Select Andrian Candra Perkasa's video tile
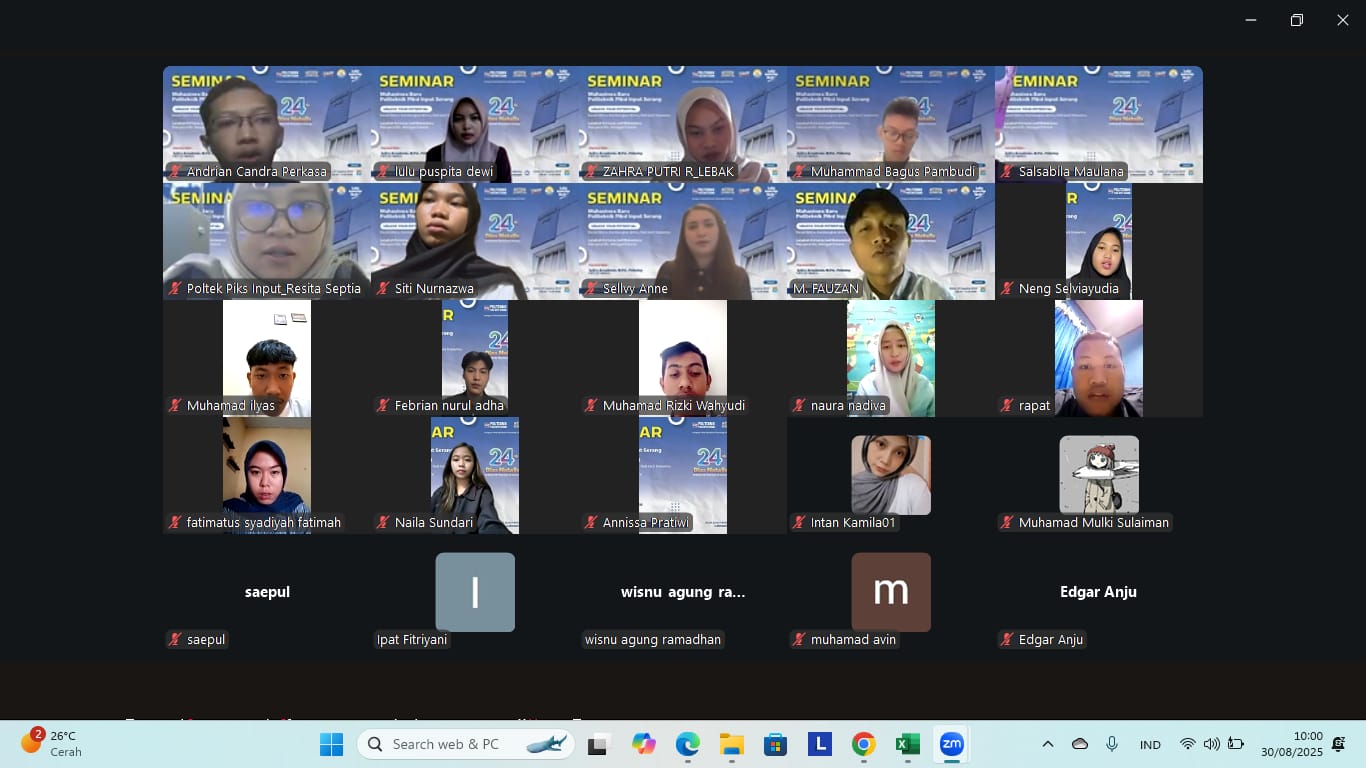This screenshot has height=768, width=1366. pos(266,124)
